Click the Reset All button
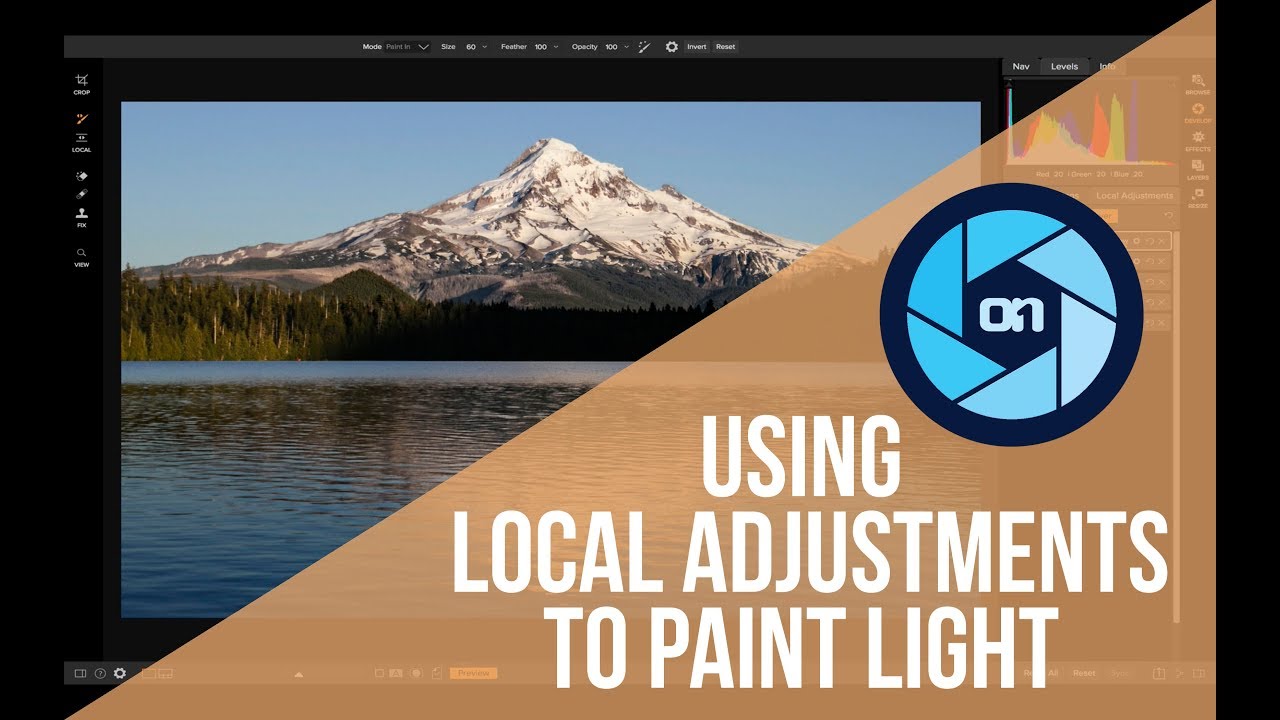Image resolution: width=1280 pixels, height=720 pixels. point(1041,674)
